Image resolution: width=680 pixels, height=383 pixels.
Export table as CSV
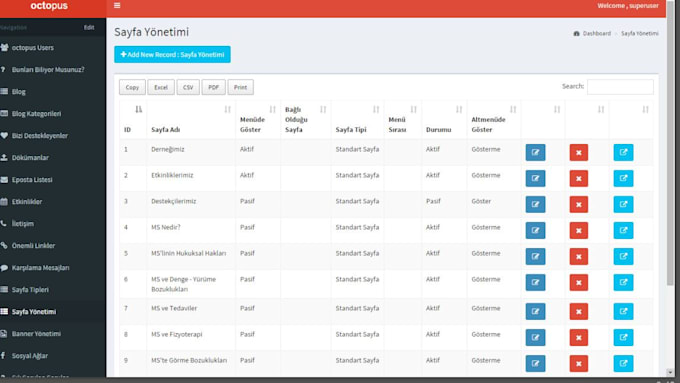click(x=188, y=87)
